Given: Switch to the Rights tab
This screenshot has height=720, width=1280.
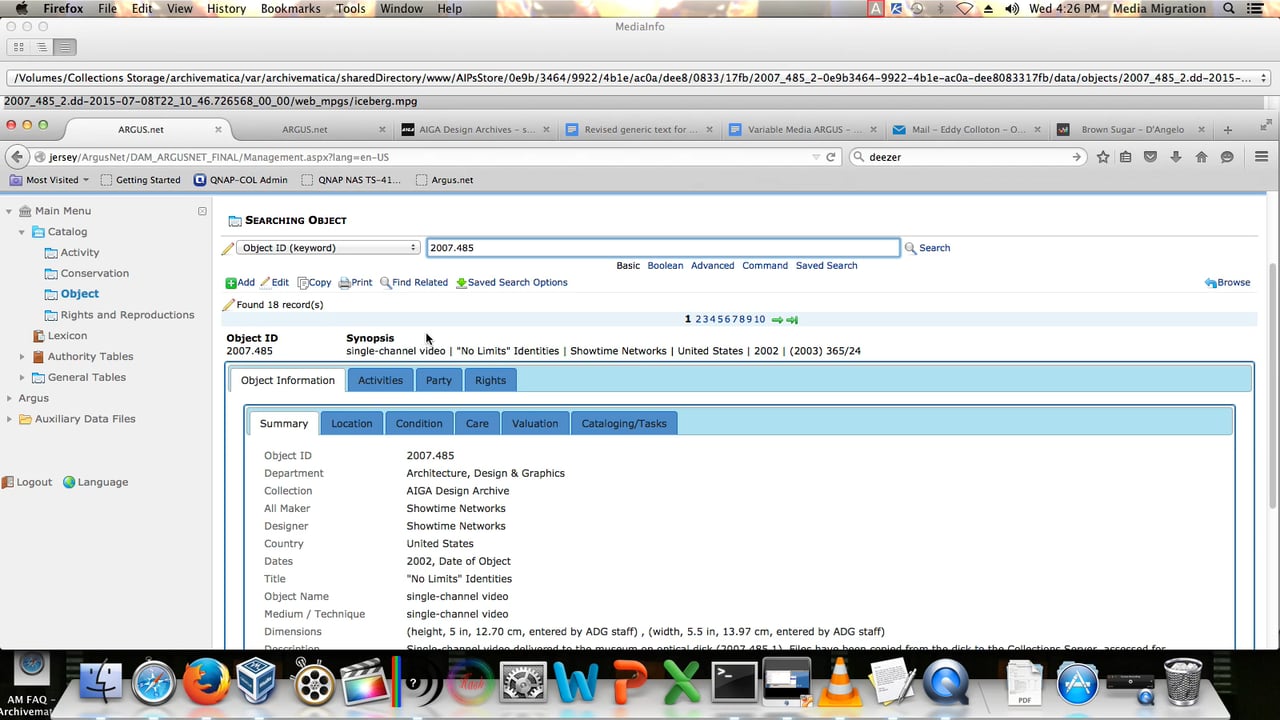Looking at the screenshot, I should click(x=490, y=380).
